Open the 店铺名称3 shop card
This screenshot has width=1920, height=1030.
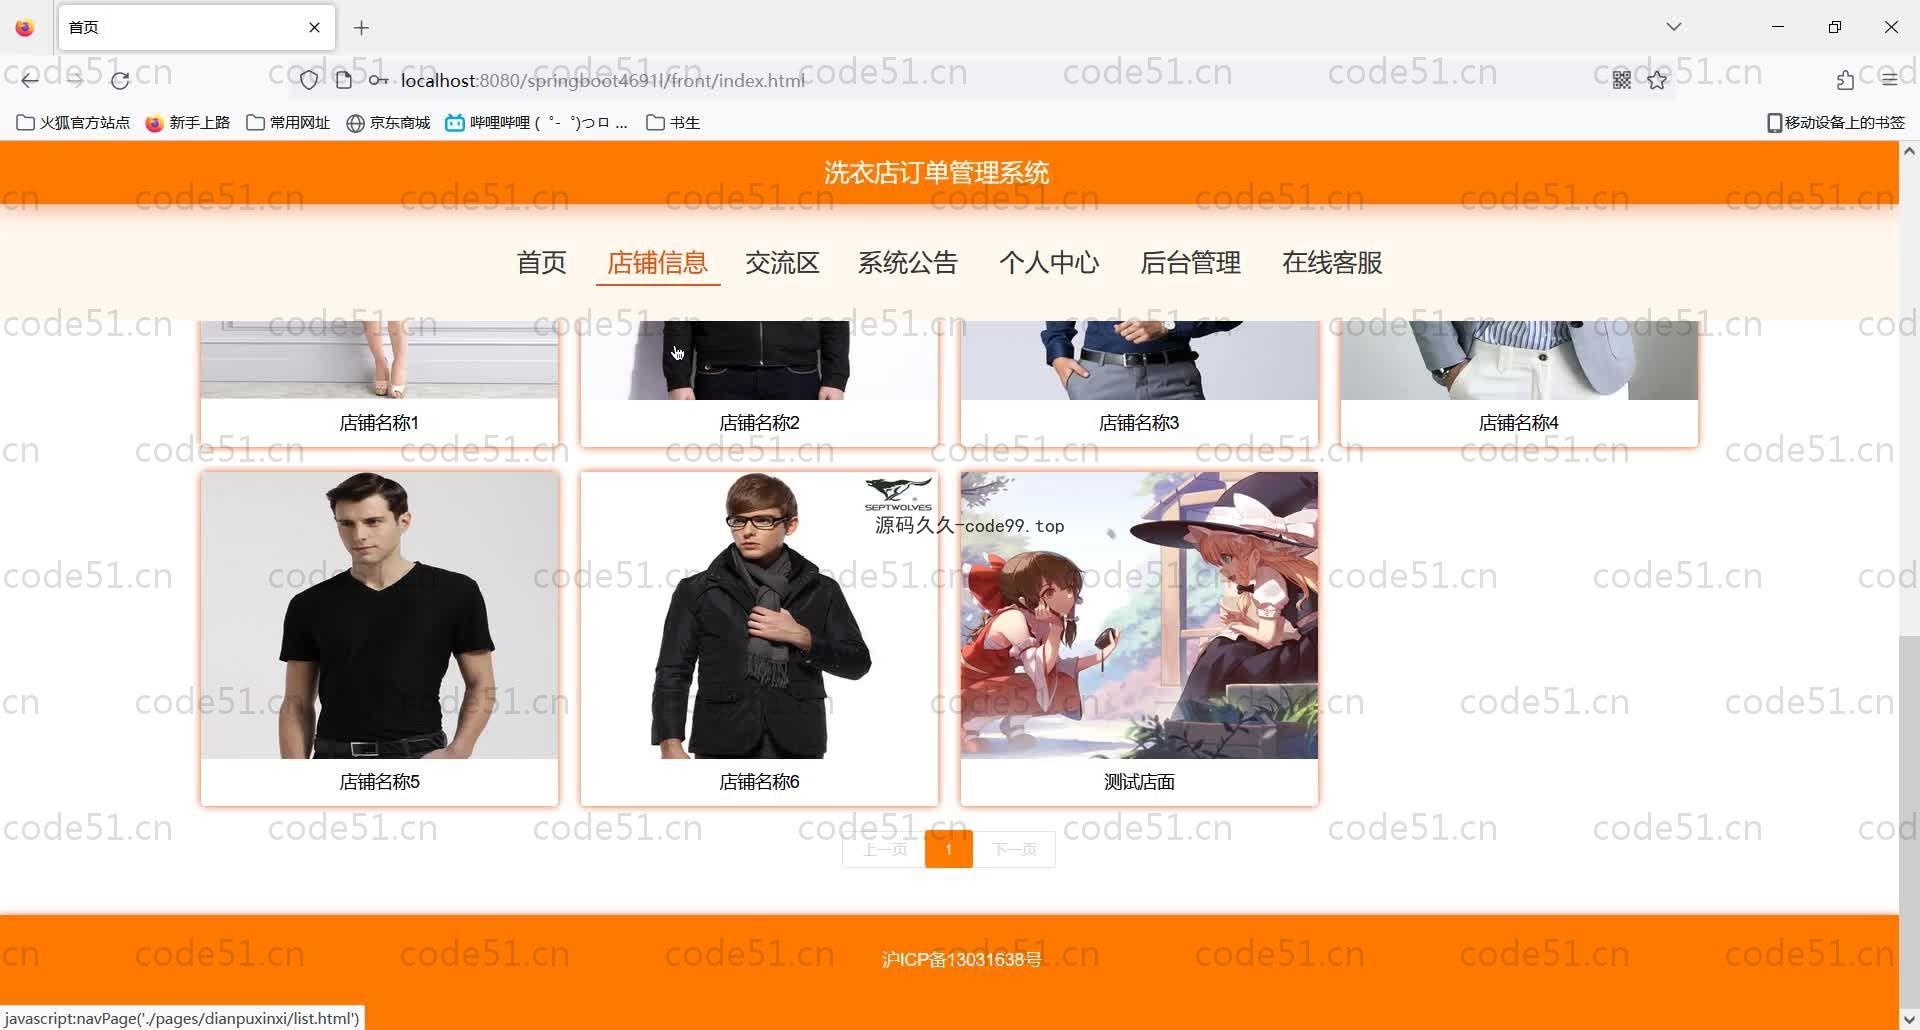(1139, 384)
